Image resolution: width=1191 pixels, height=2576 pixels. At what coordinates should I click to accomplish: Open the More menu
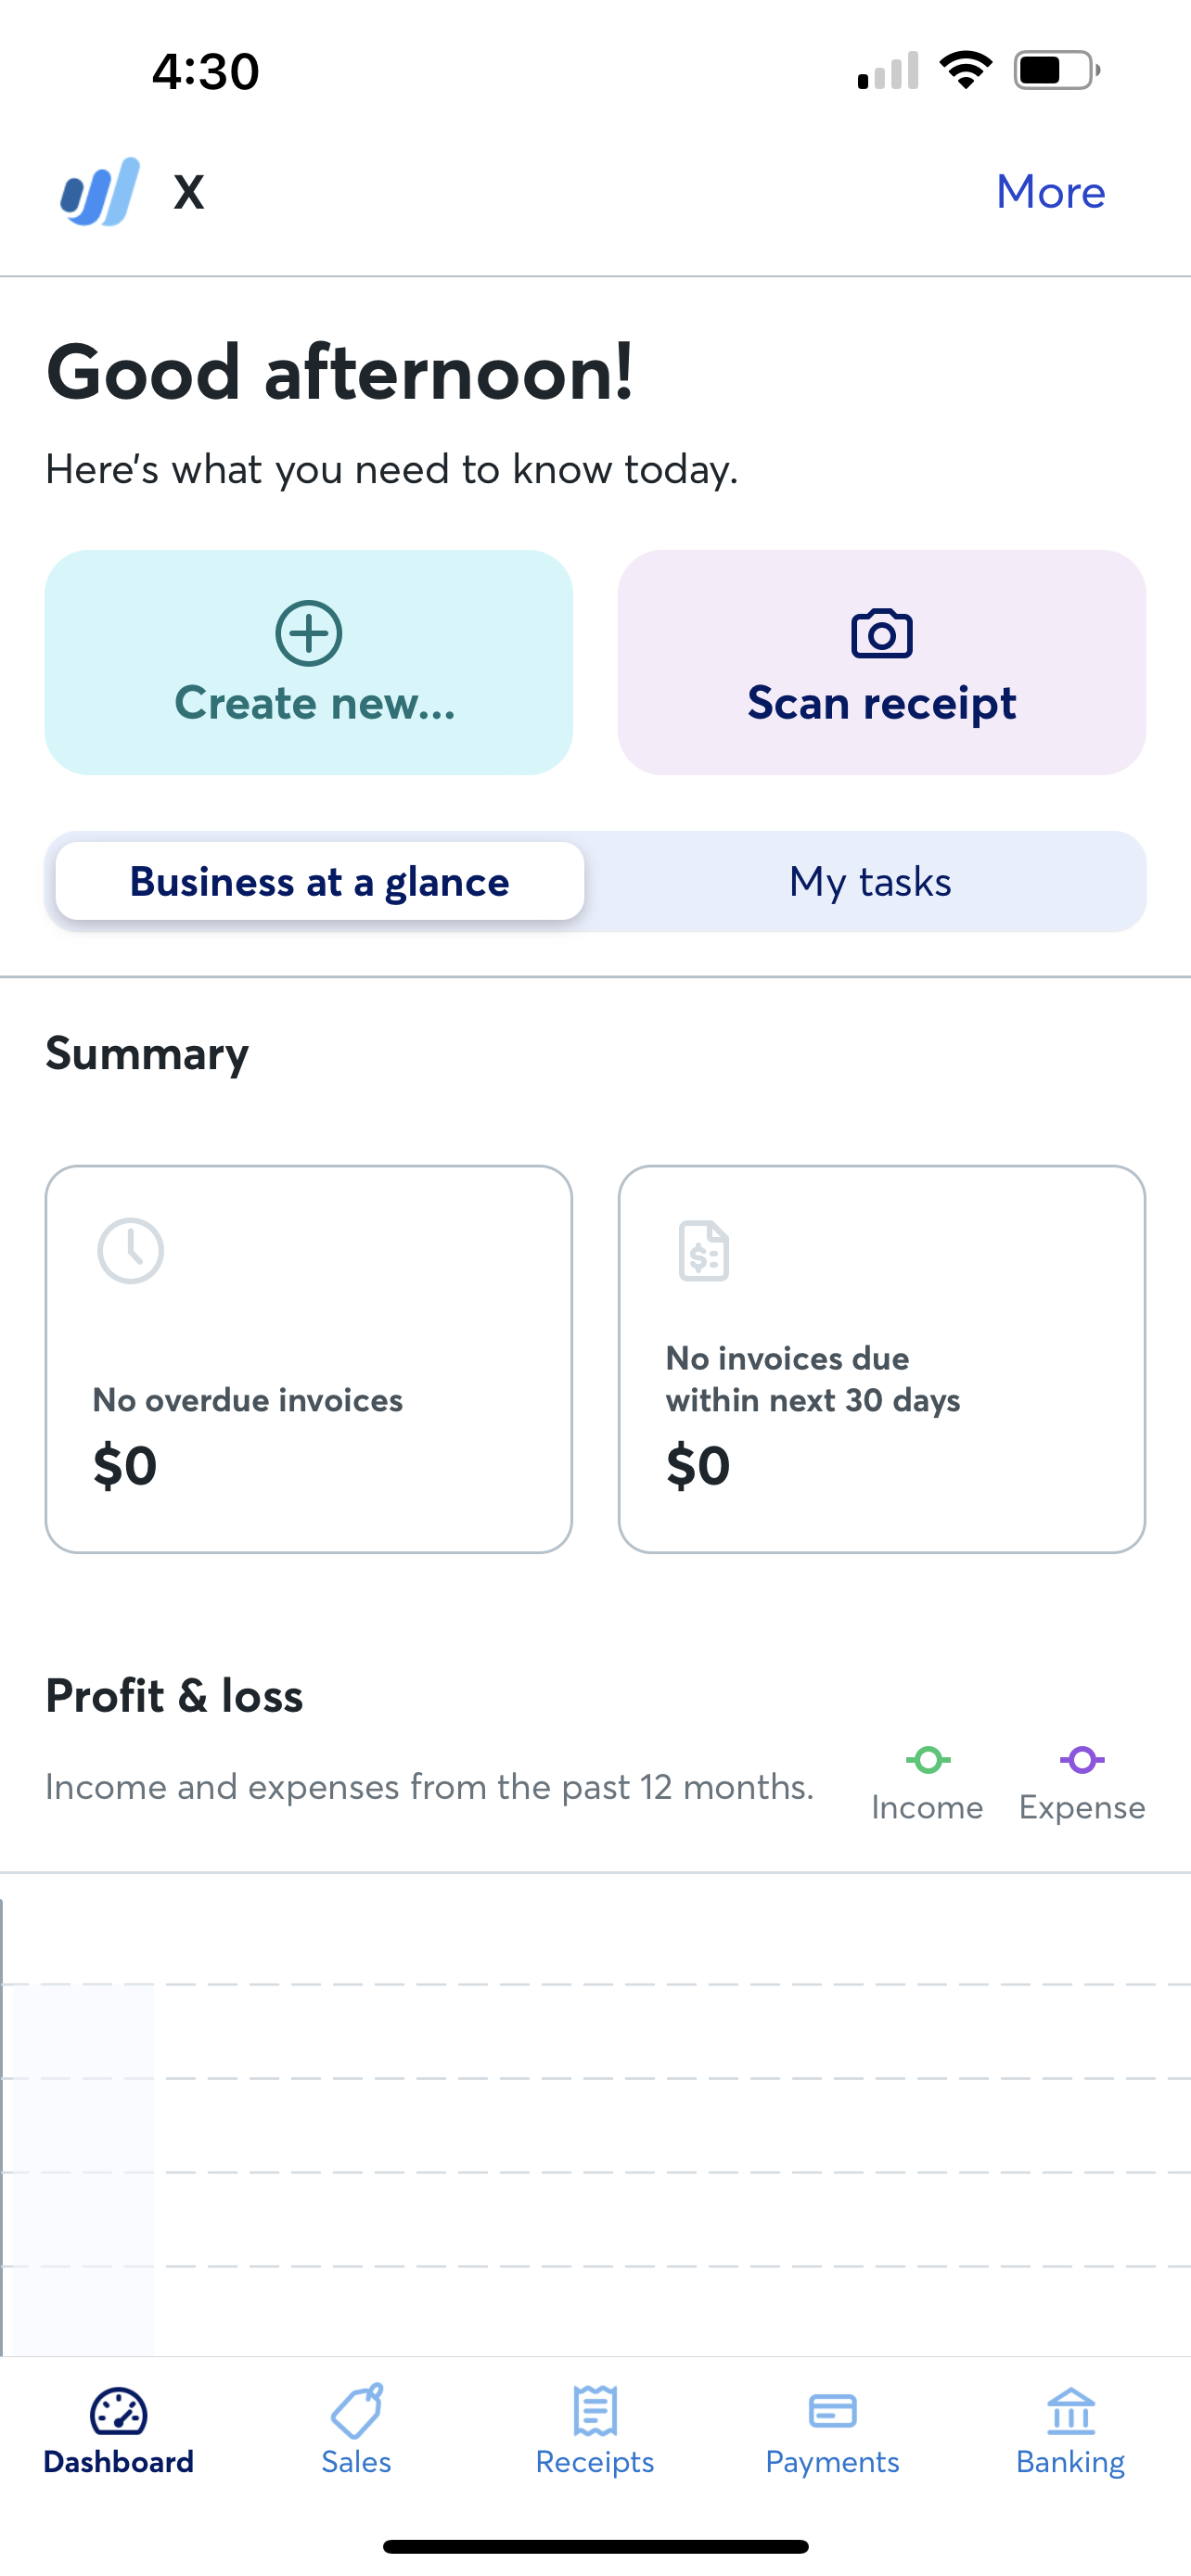coord(1050,191)
